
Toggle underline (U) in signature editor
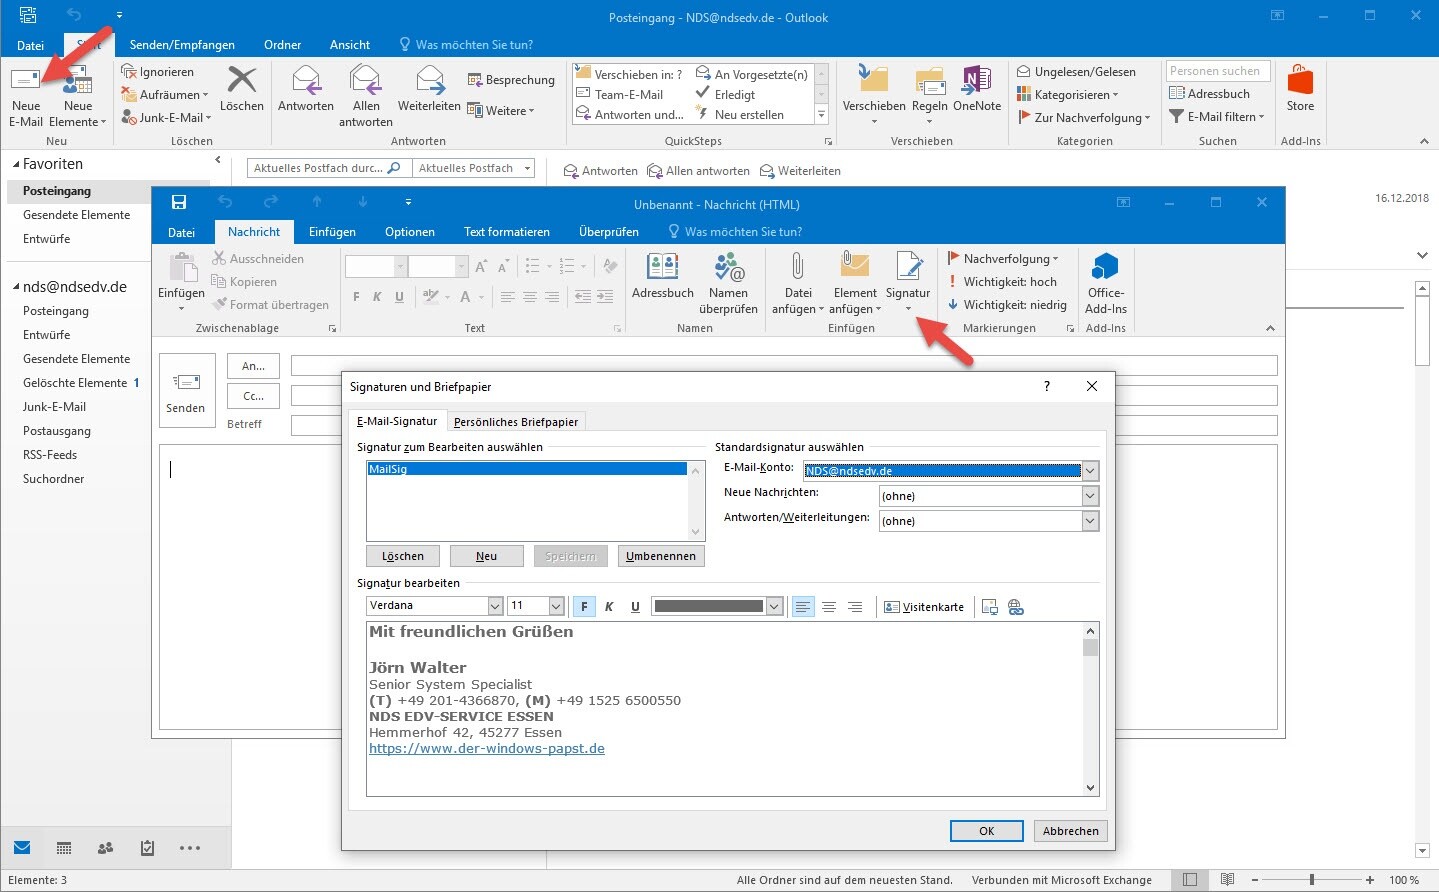(x=635, y=607)
